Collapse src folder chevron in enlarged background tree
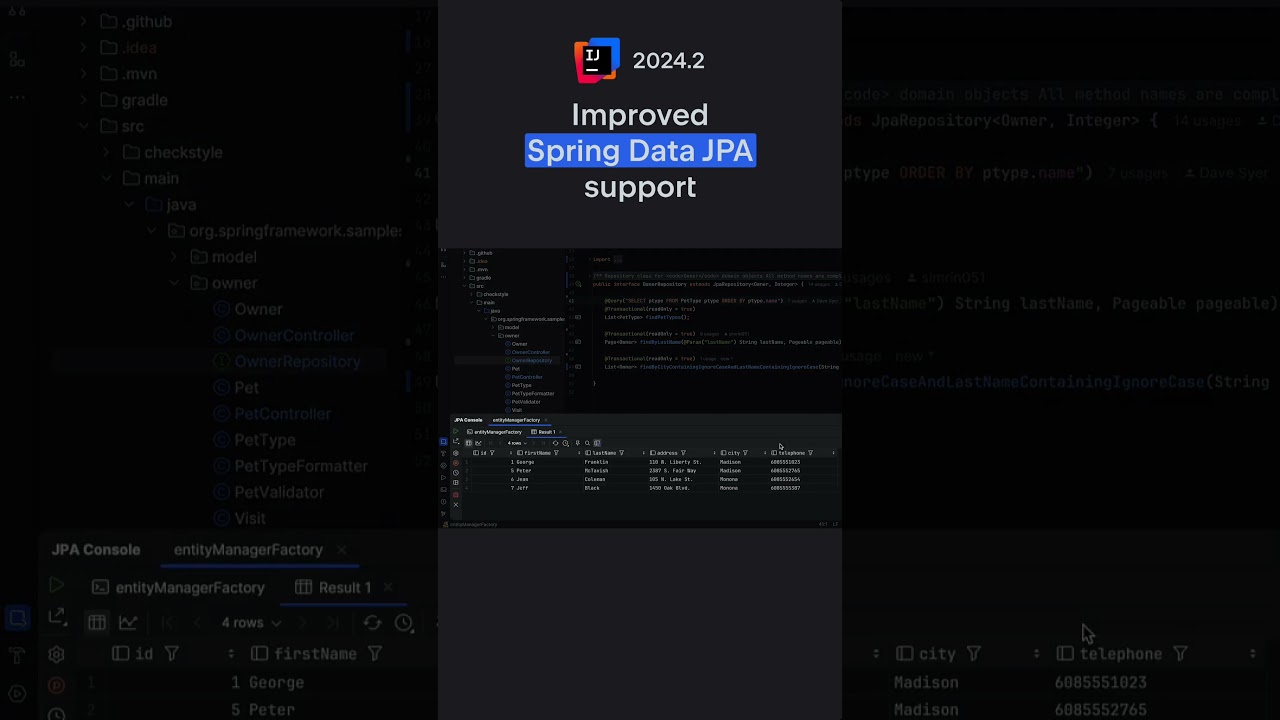 coord(83,126)
